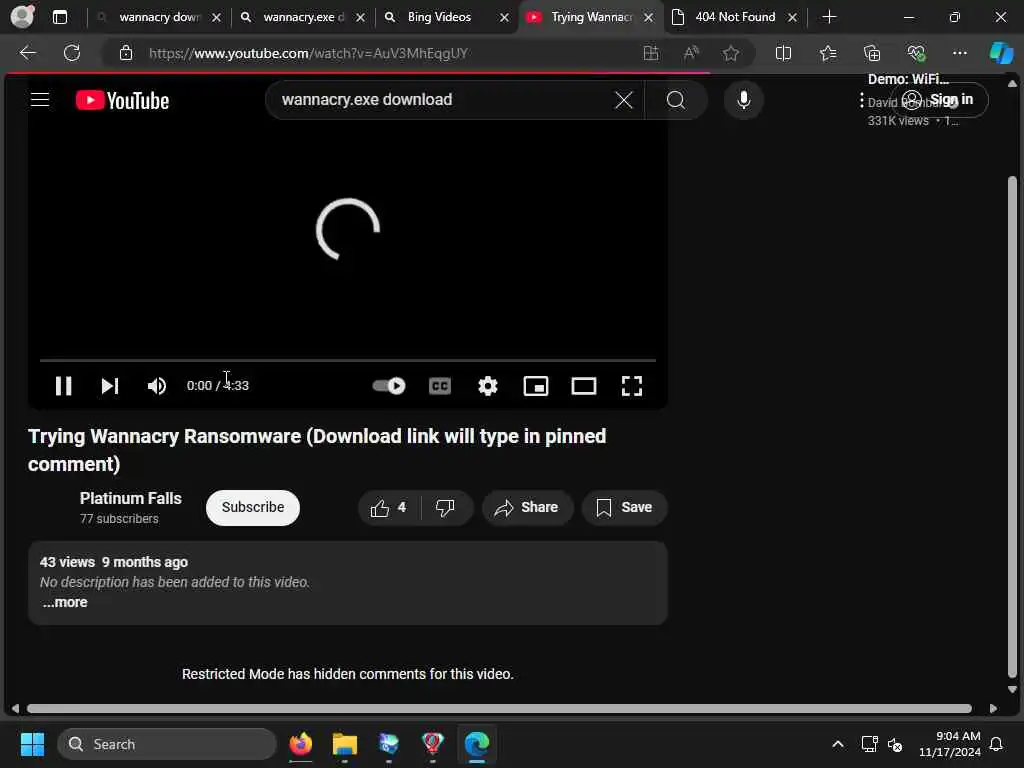Screen dimensions: 1024x768
Task: Switch to theater mode
Action: coord(583,386)
